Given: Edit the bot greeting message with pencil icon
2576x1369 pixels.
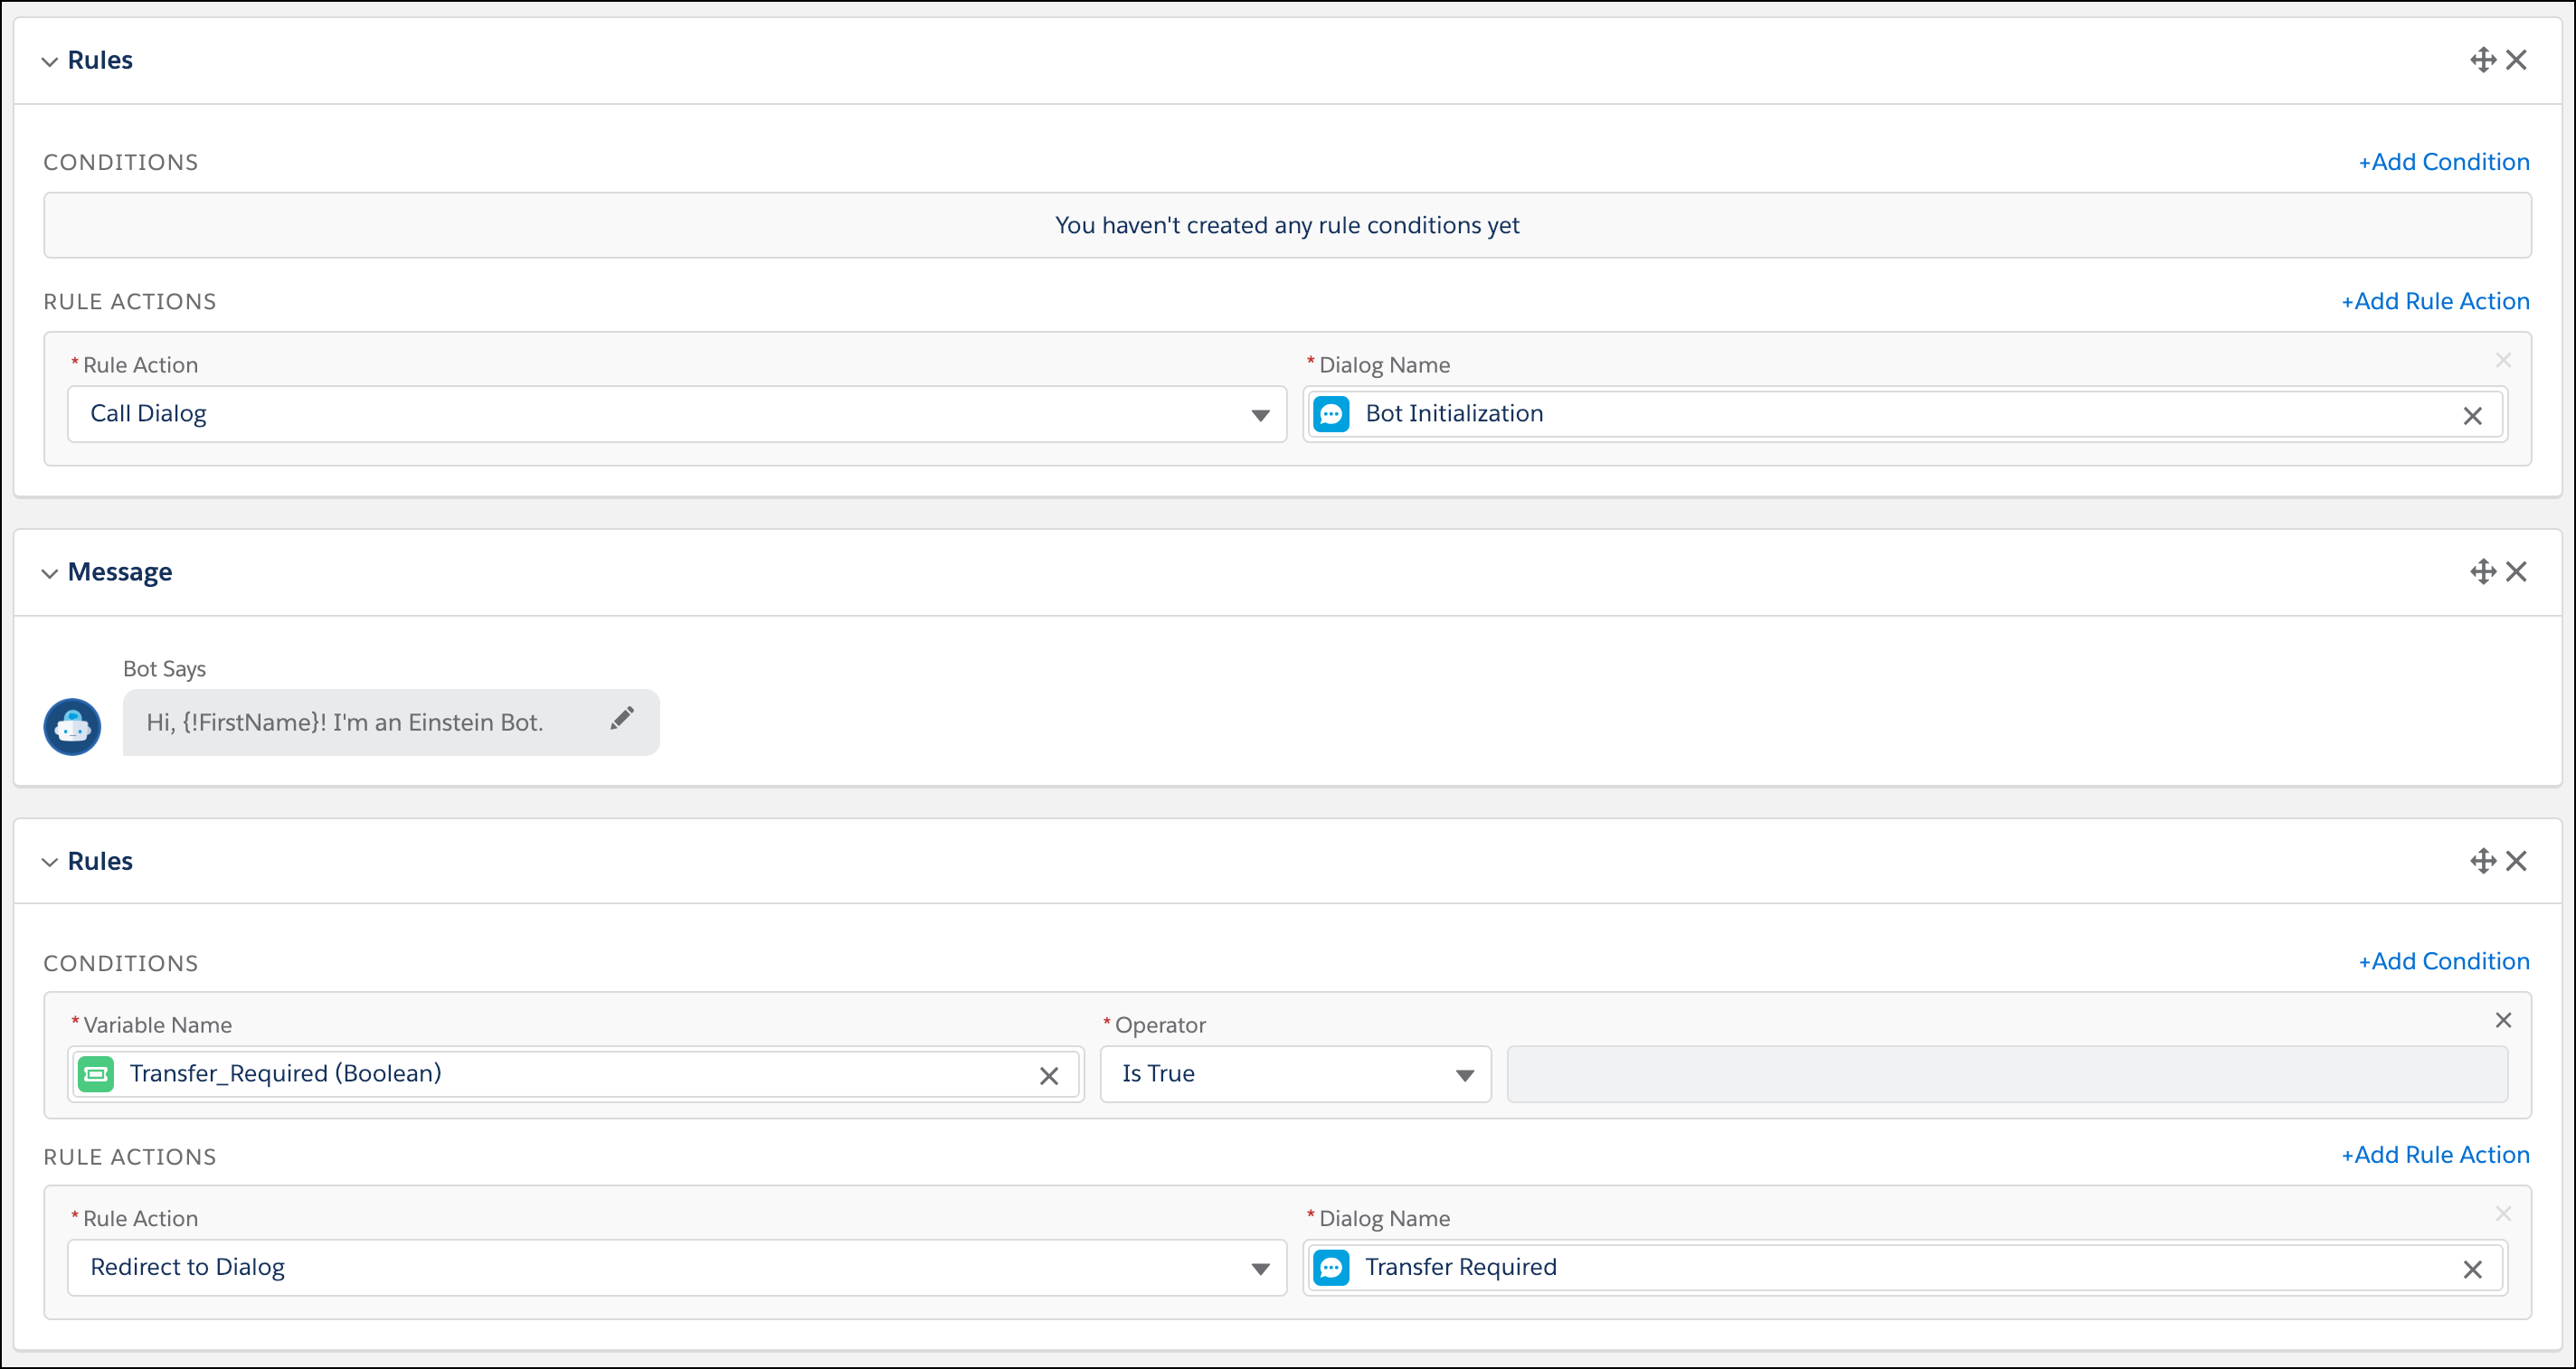Looking at the screenshot, I should [x=623, y=719].
